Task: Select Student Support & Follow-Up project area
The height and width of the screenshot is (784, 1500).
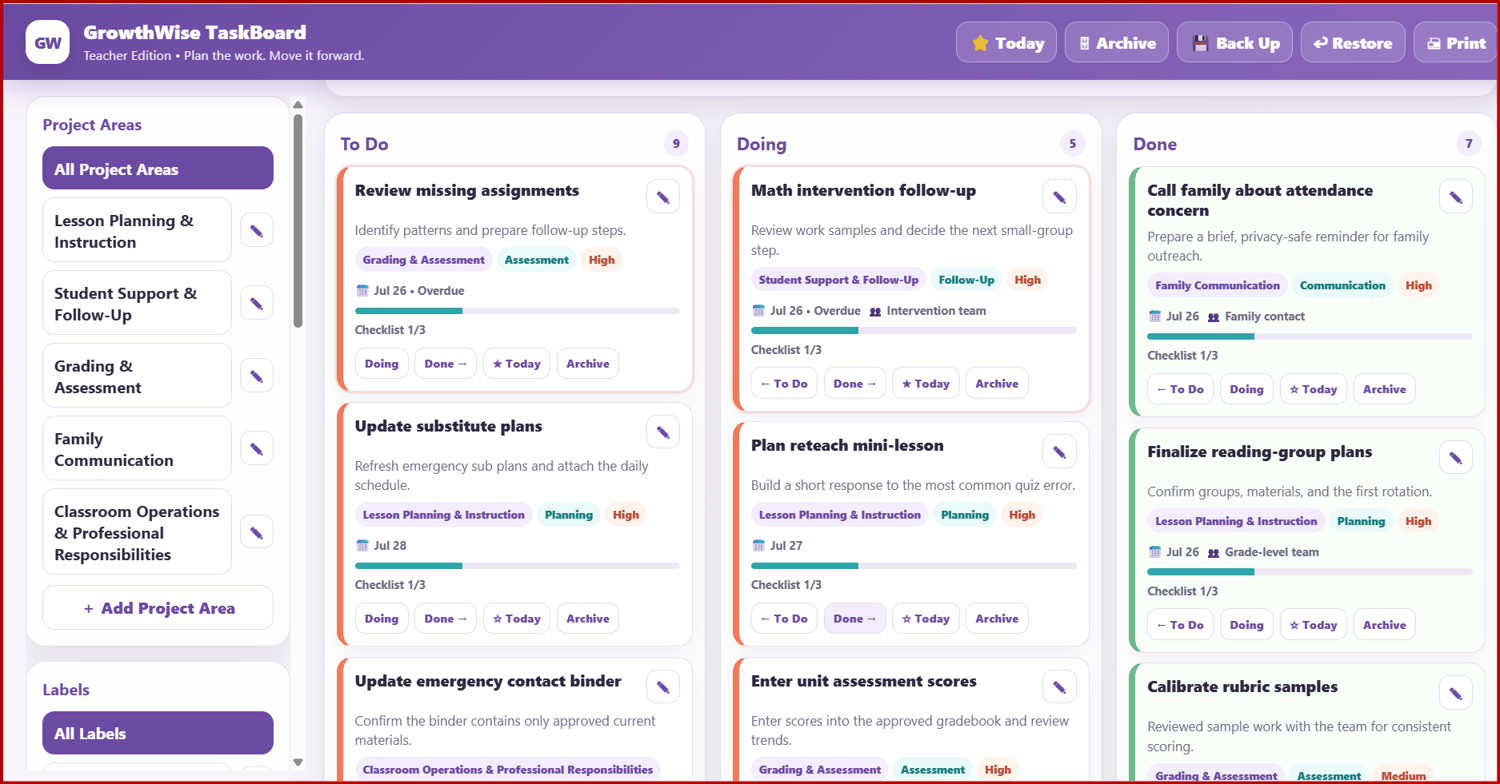Action: point(137,304)
